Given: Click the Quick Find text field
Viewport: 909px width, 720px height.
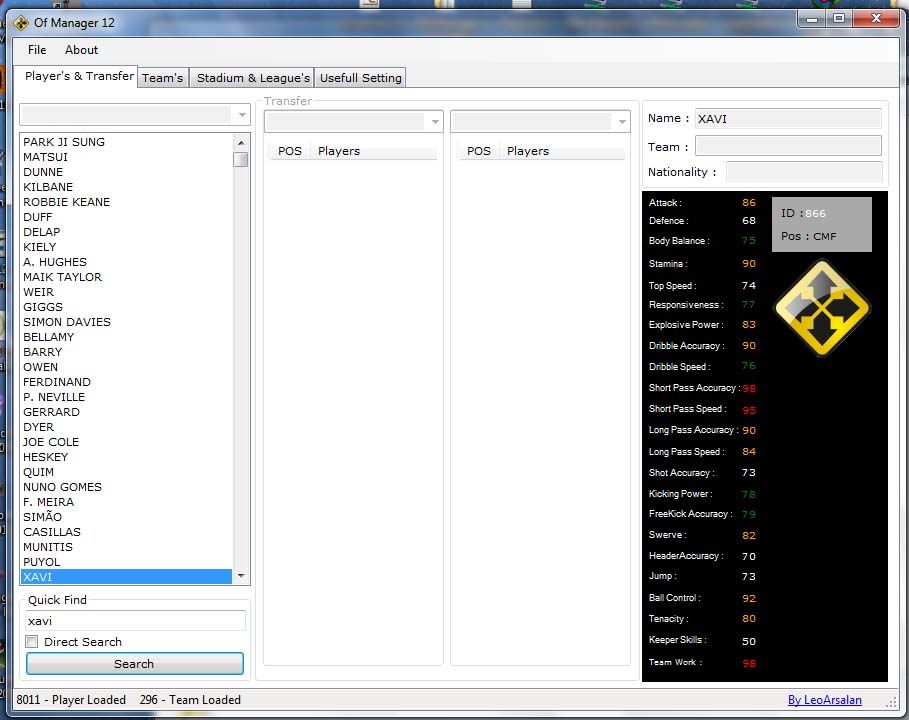Looking at the screenshot, I should coord(135,621).
